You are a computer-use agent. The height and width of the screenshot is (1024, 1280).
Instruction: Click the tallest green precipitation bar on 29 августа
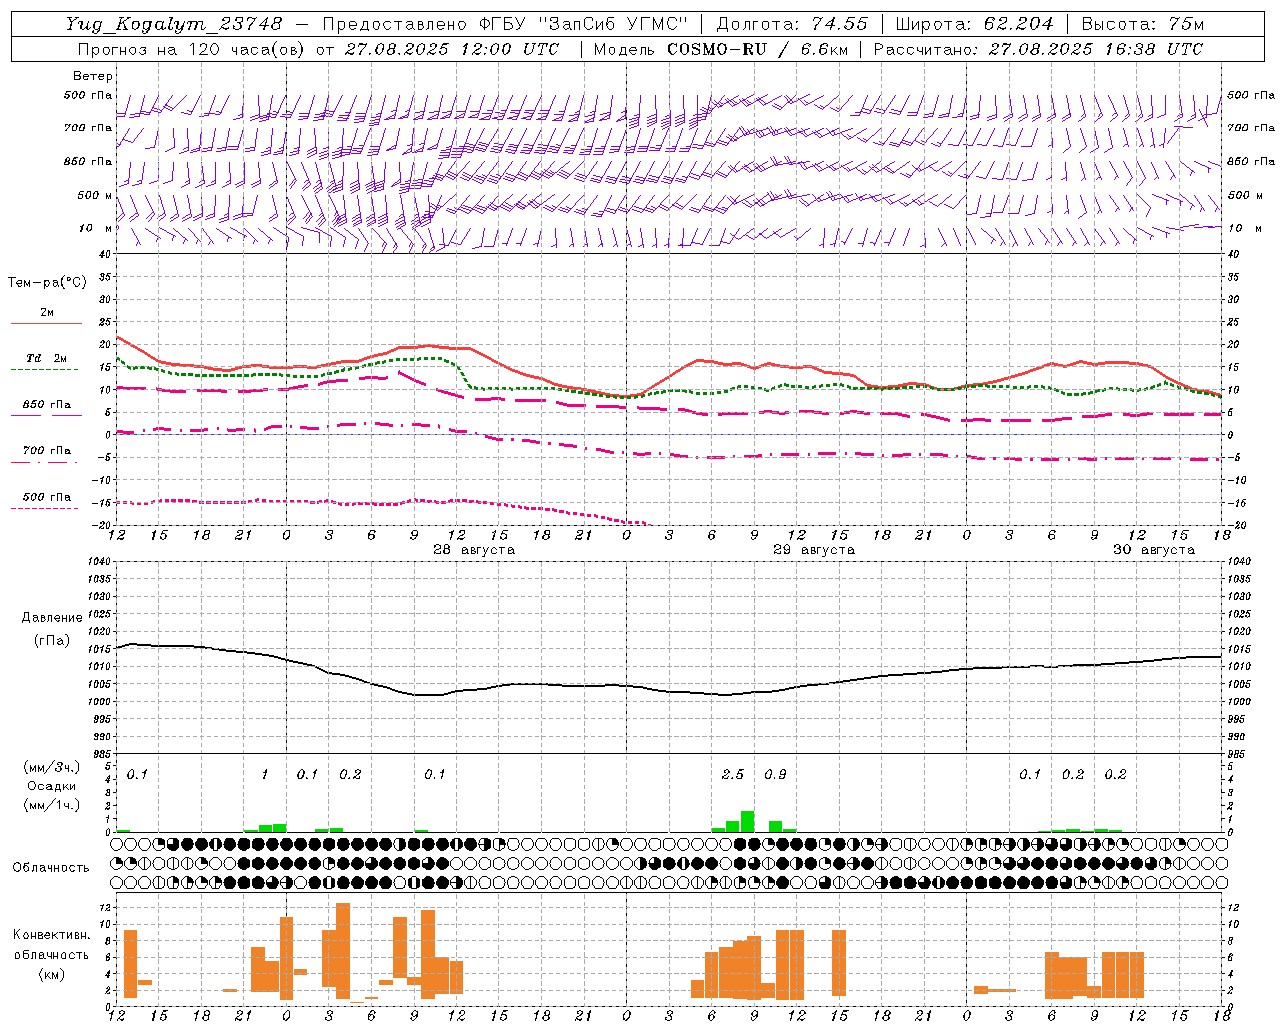pos(747,821)
